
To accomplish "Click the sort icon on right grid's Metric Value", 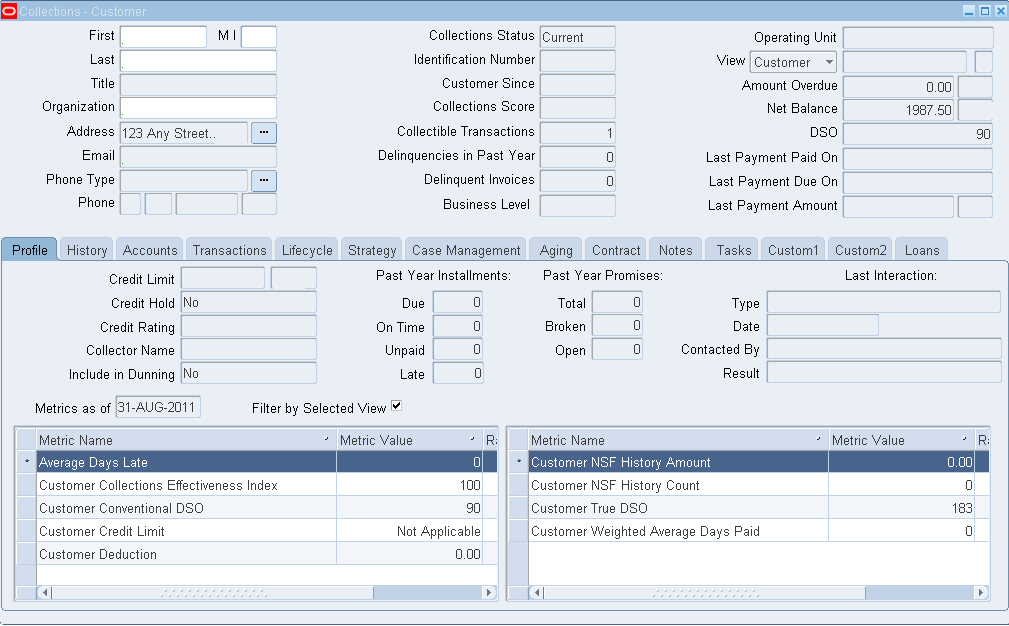I will coord(967,439).
